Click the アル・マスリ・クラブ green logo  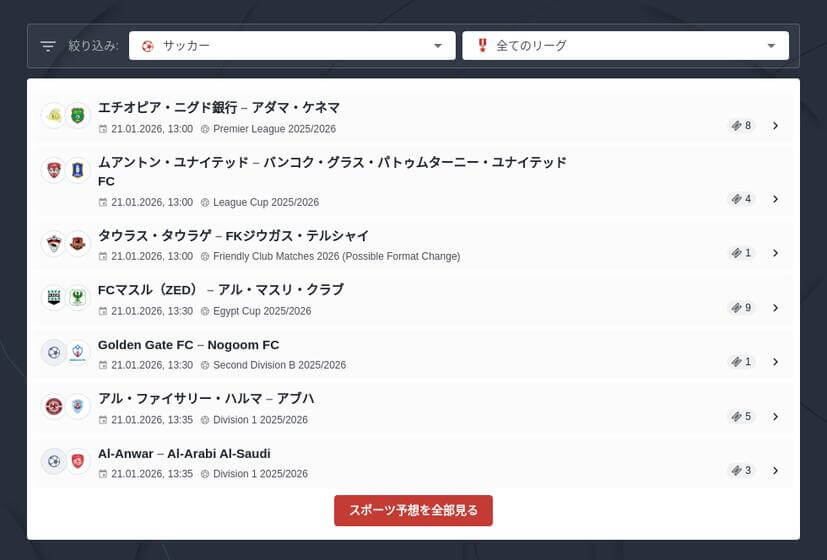78,297
